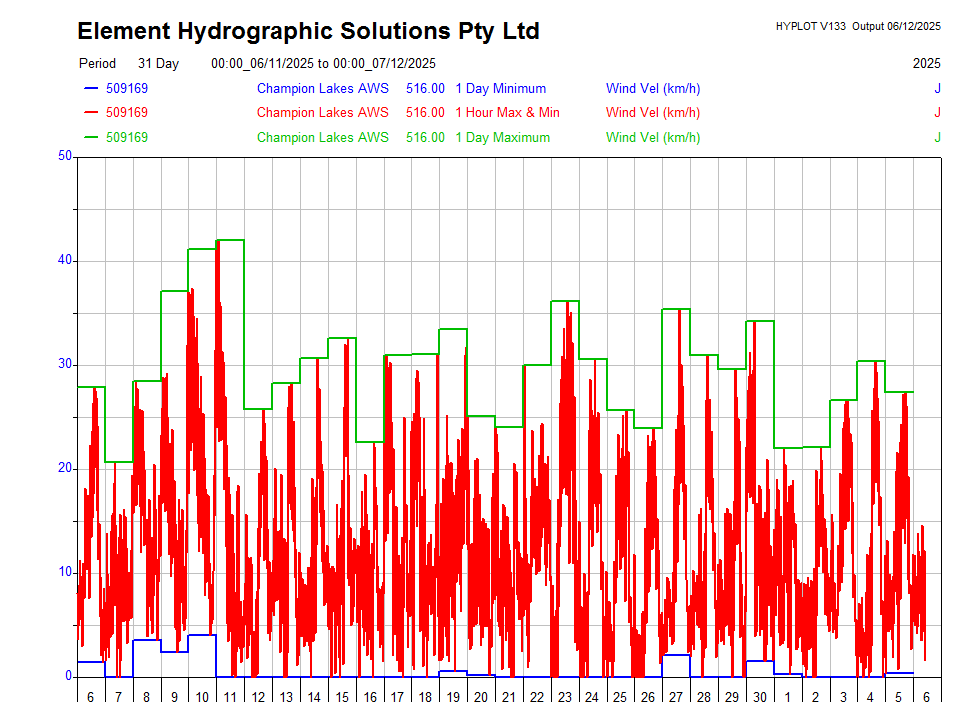Image resolution: width=968 pixels, height=726 pixels.
Task: Click the Output 06/12/2025 date text
Action: [896, 26]
